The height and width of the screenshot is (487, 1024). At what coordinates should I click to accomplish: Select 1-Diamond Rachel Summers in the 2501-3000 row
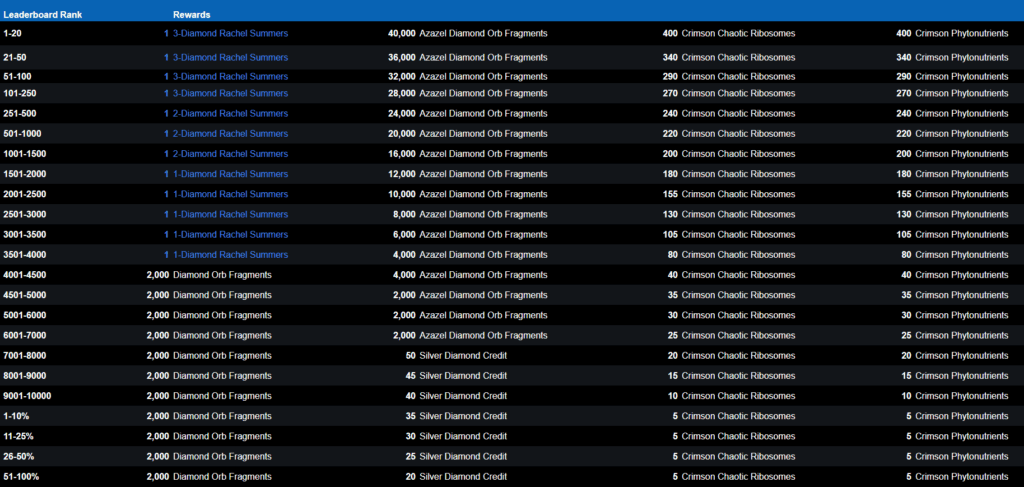coord(230,215)
